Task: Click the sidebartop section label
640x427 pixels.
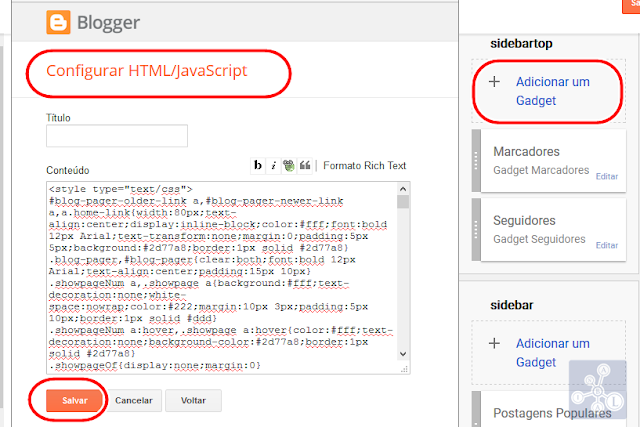Action: (521, 43)
